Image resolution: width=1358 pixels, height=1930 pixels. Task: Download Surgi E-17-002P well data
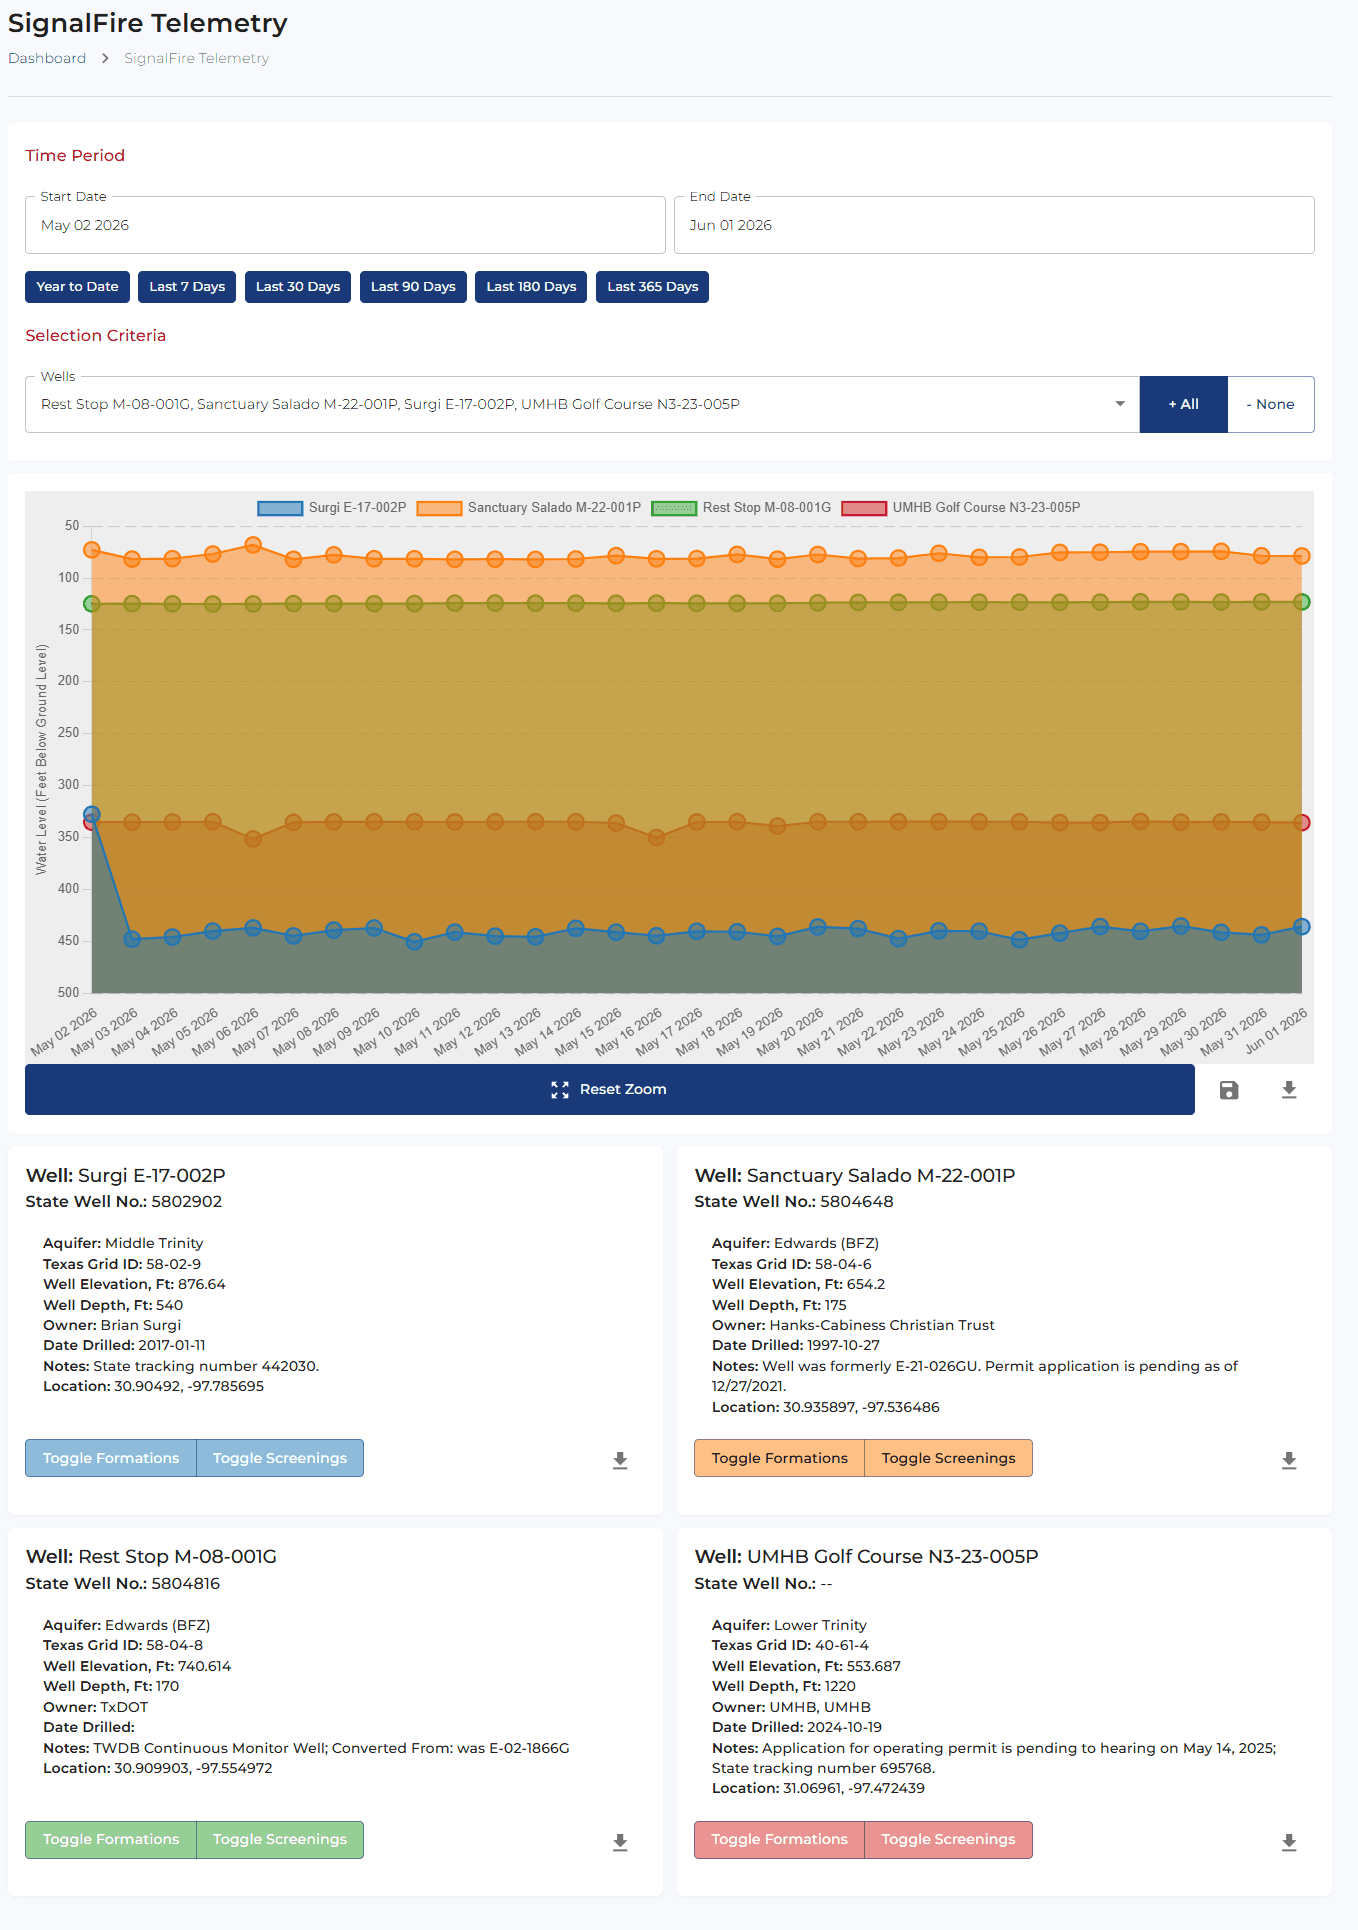tap(620, 1460)
